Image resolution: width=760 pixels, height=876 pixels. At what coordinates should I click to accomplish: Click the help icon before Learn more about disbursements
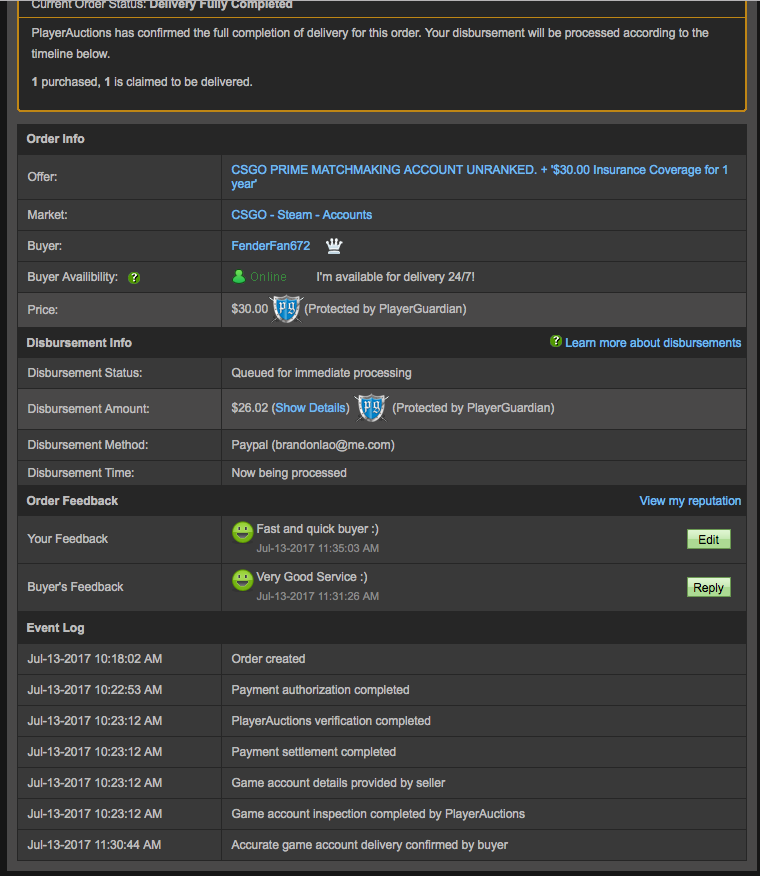(x=556, y=341)
